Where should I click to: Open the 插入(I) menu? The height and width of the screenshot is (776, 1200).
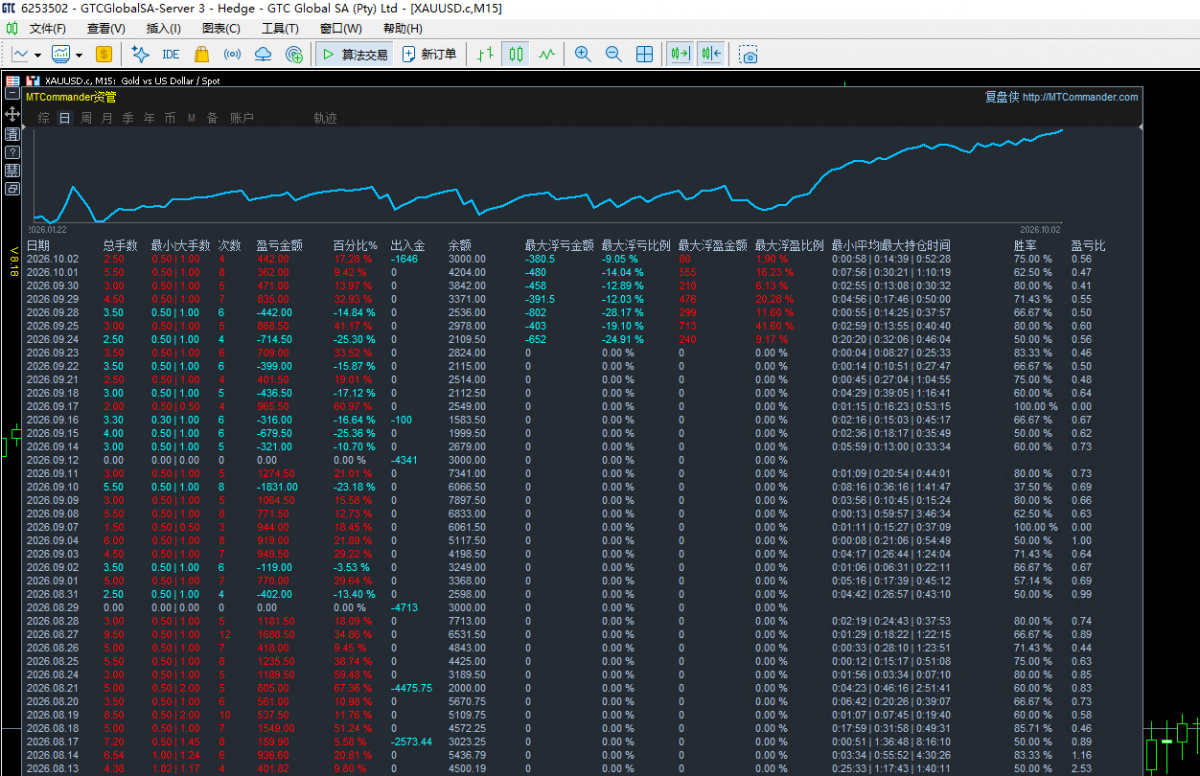point(163,28)
